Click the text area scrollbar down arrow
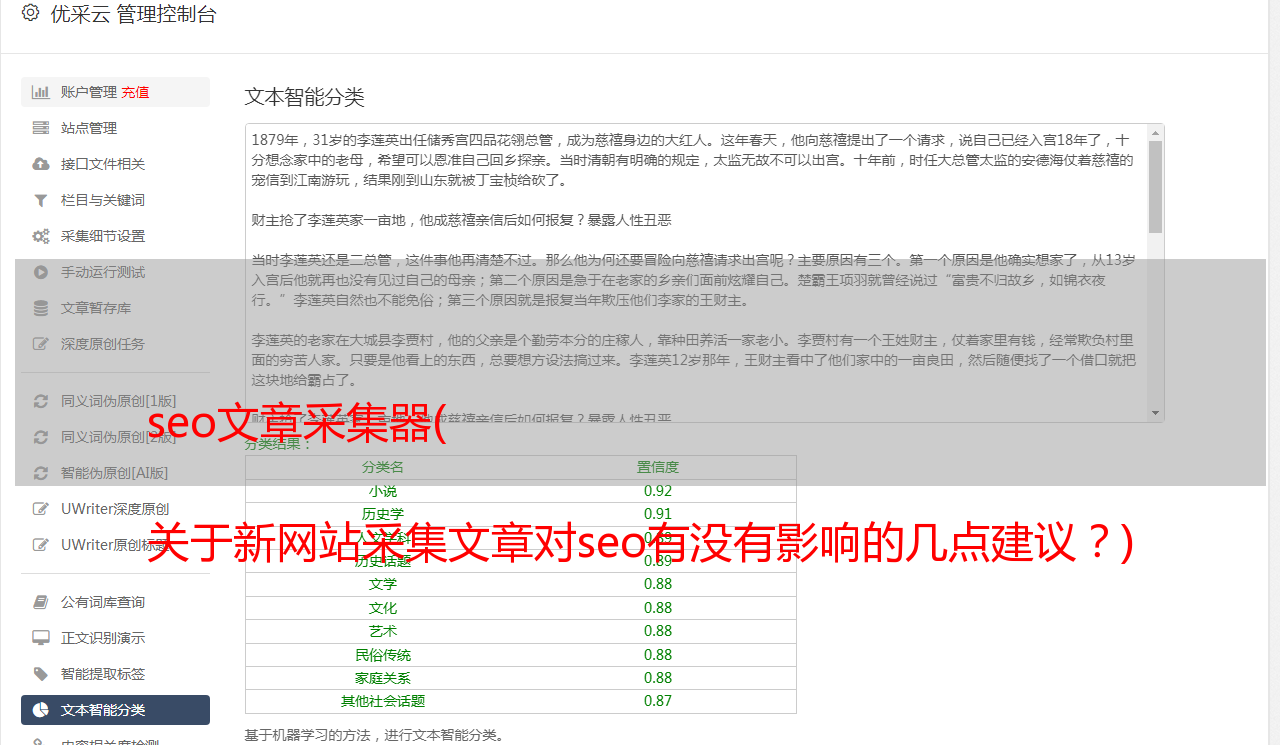 [x=1156, y=413]
